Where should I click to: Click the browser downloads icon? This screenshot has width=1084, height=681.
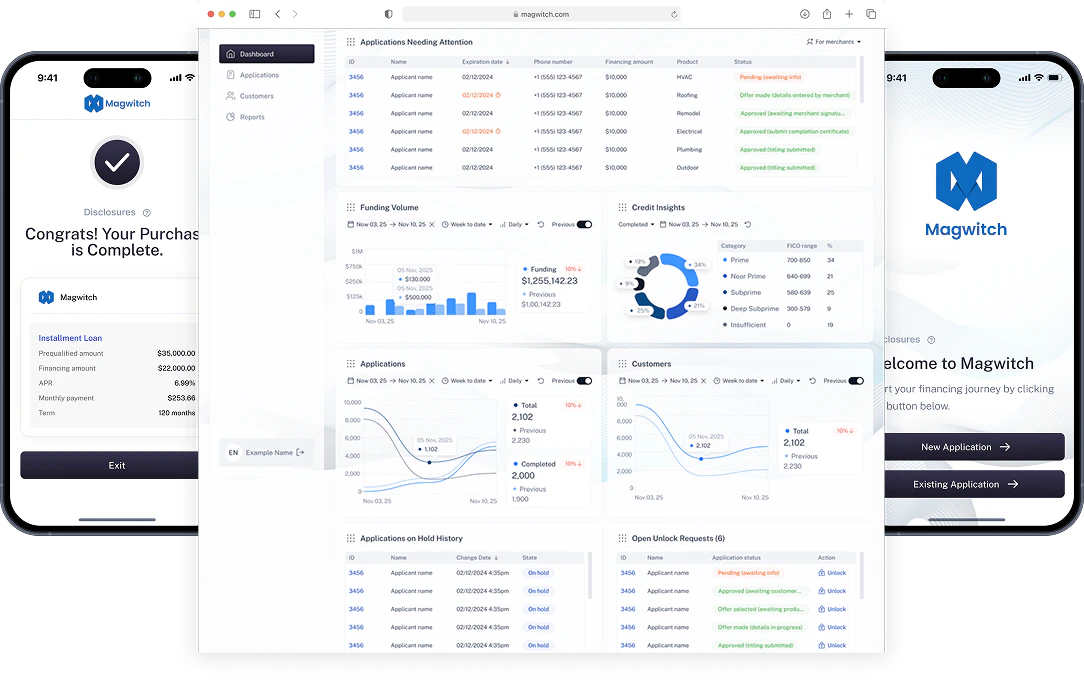pos(805,14)
